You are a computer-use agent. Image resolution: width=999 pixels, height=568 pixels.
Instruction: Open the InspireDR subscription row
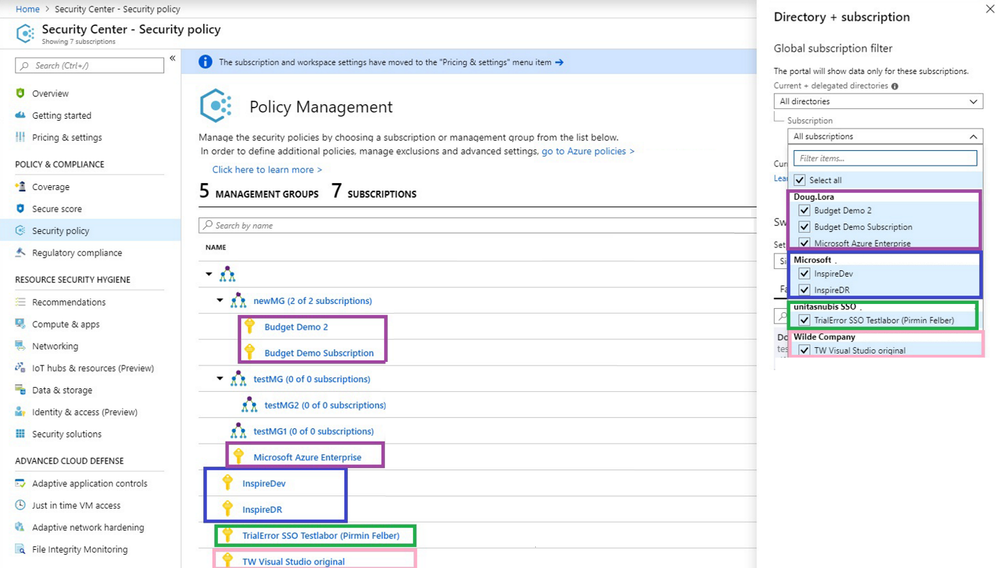(x=262, y=509)
